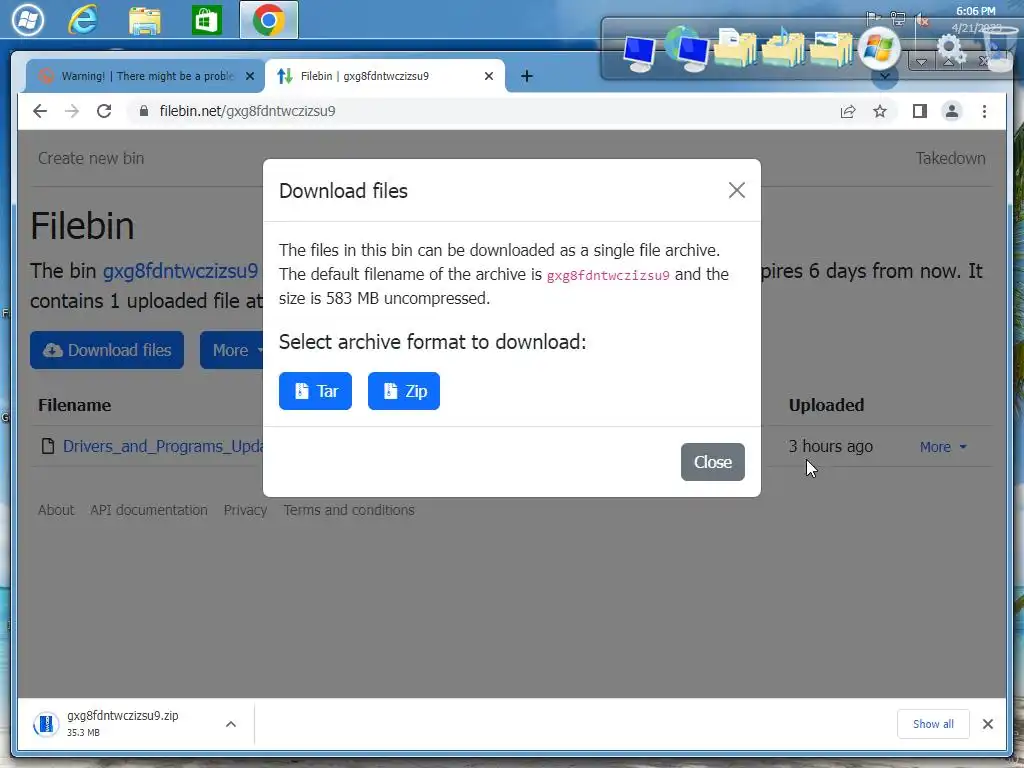Open Chrome three-dot menu

pos(984,112)
